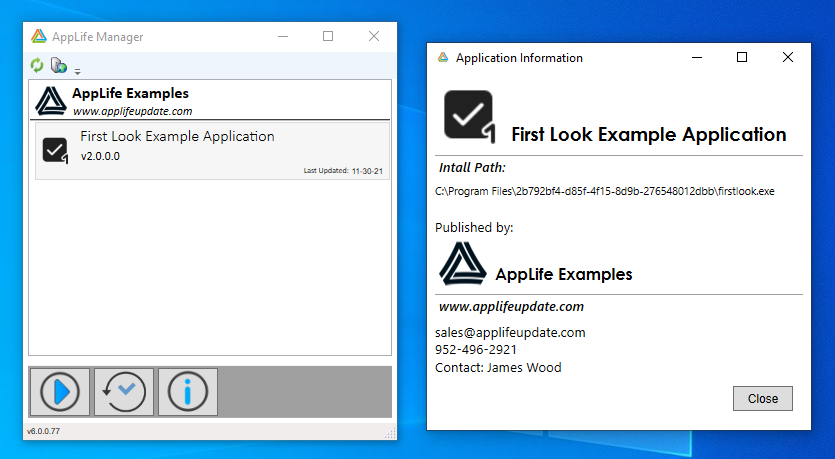Click the firstlook.exe install path text
Screen dimensions: 835x459
[604, 191]
